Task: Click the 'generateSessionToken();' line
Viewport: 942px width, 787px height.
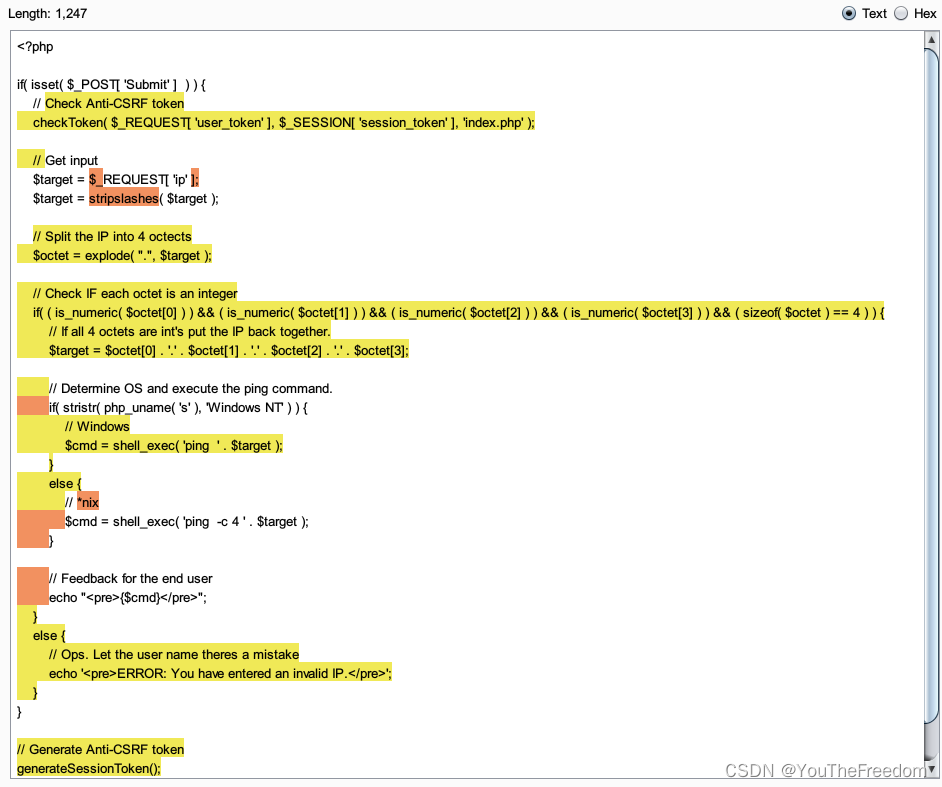Action: [x=89, y=769]
